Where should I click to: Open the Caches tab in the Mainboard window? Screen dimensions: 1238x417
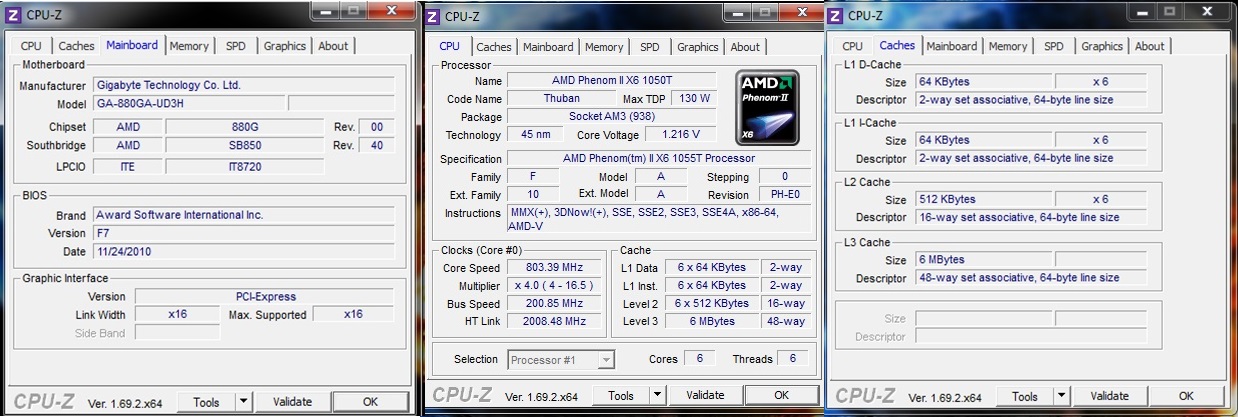(x=76, y=46)
